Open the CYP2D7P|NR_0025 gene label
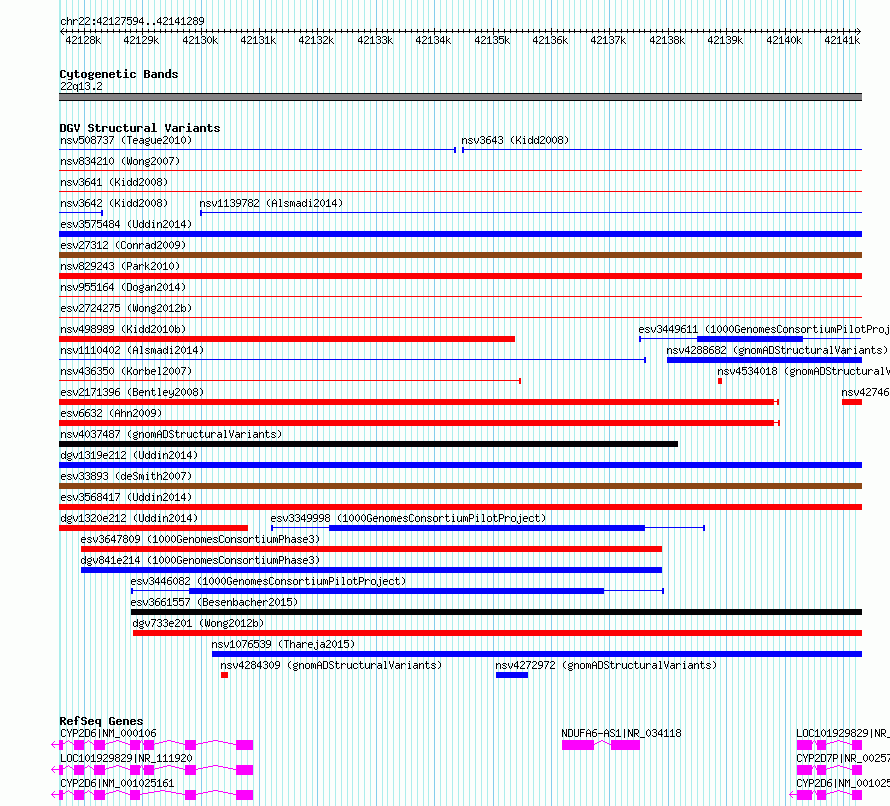 click(x=843, y=758)
